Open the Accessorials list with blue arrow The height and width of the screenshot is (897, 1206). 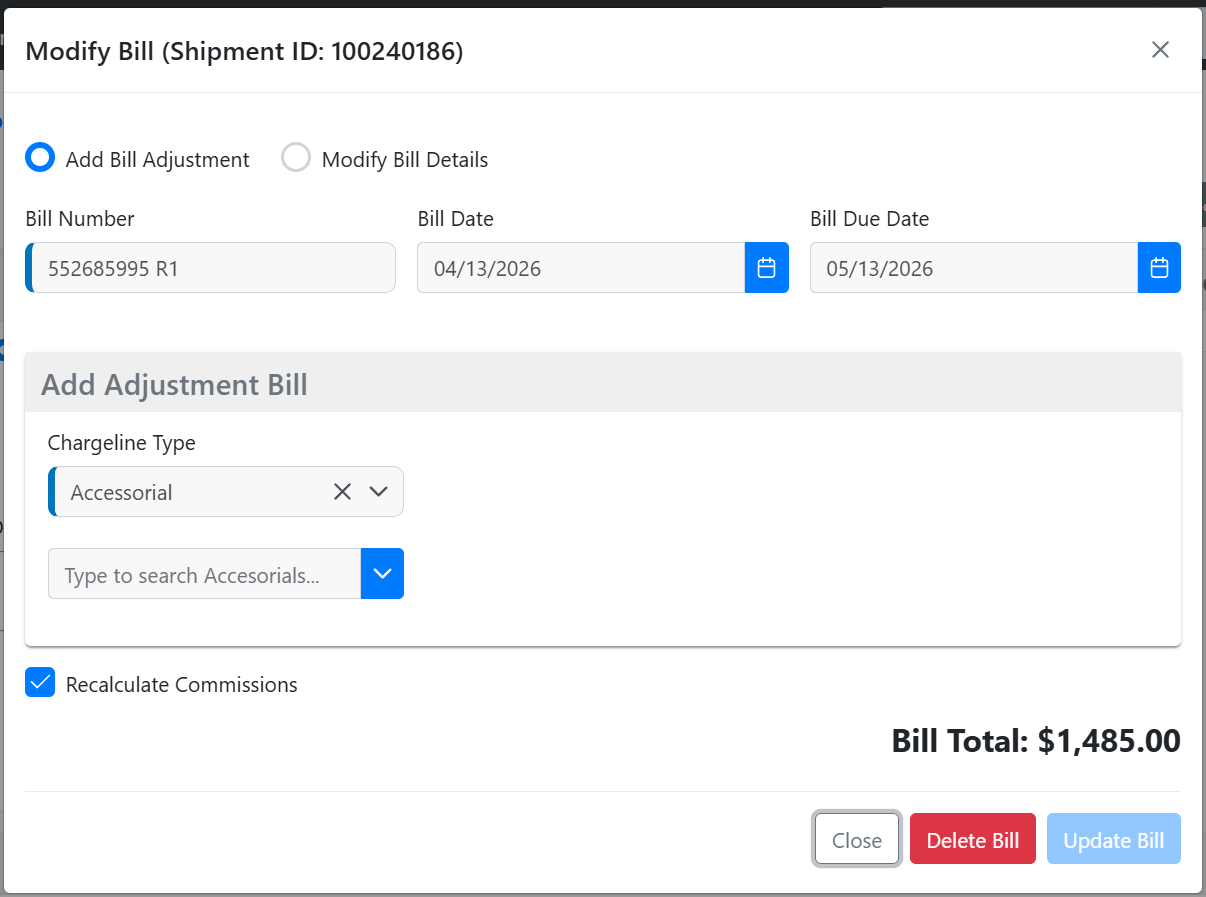382,573
